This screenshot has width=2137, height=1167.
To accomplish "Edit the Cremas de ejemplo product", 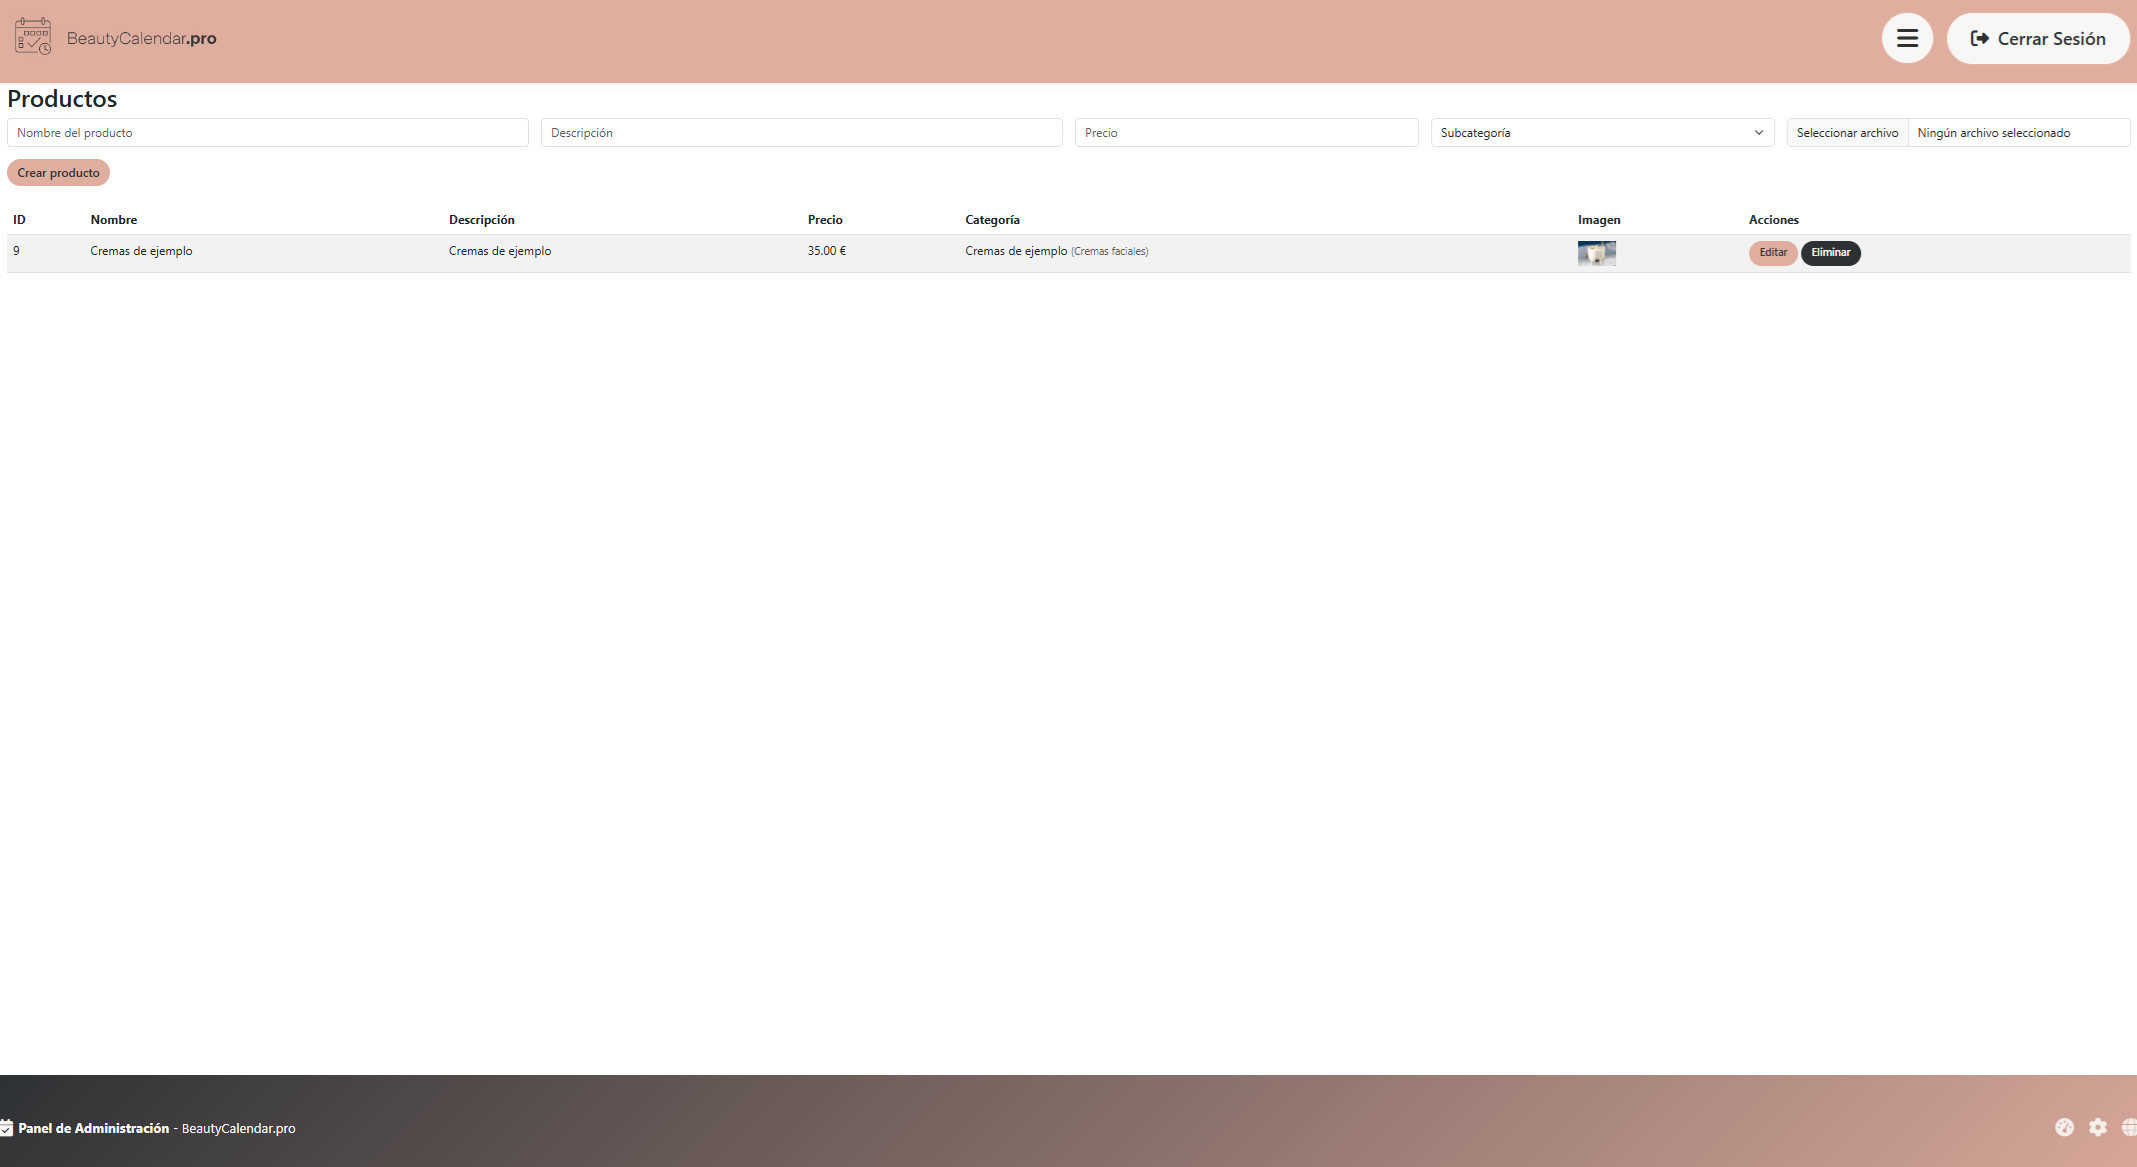I will click(1772, 253).
